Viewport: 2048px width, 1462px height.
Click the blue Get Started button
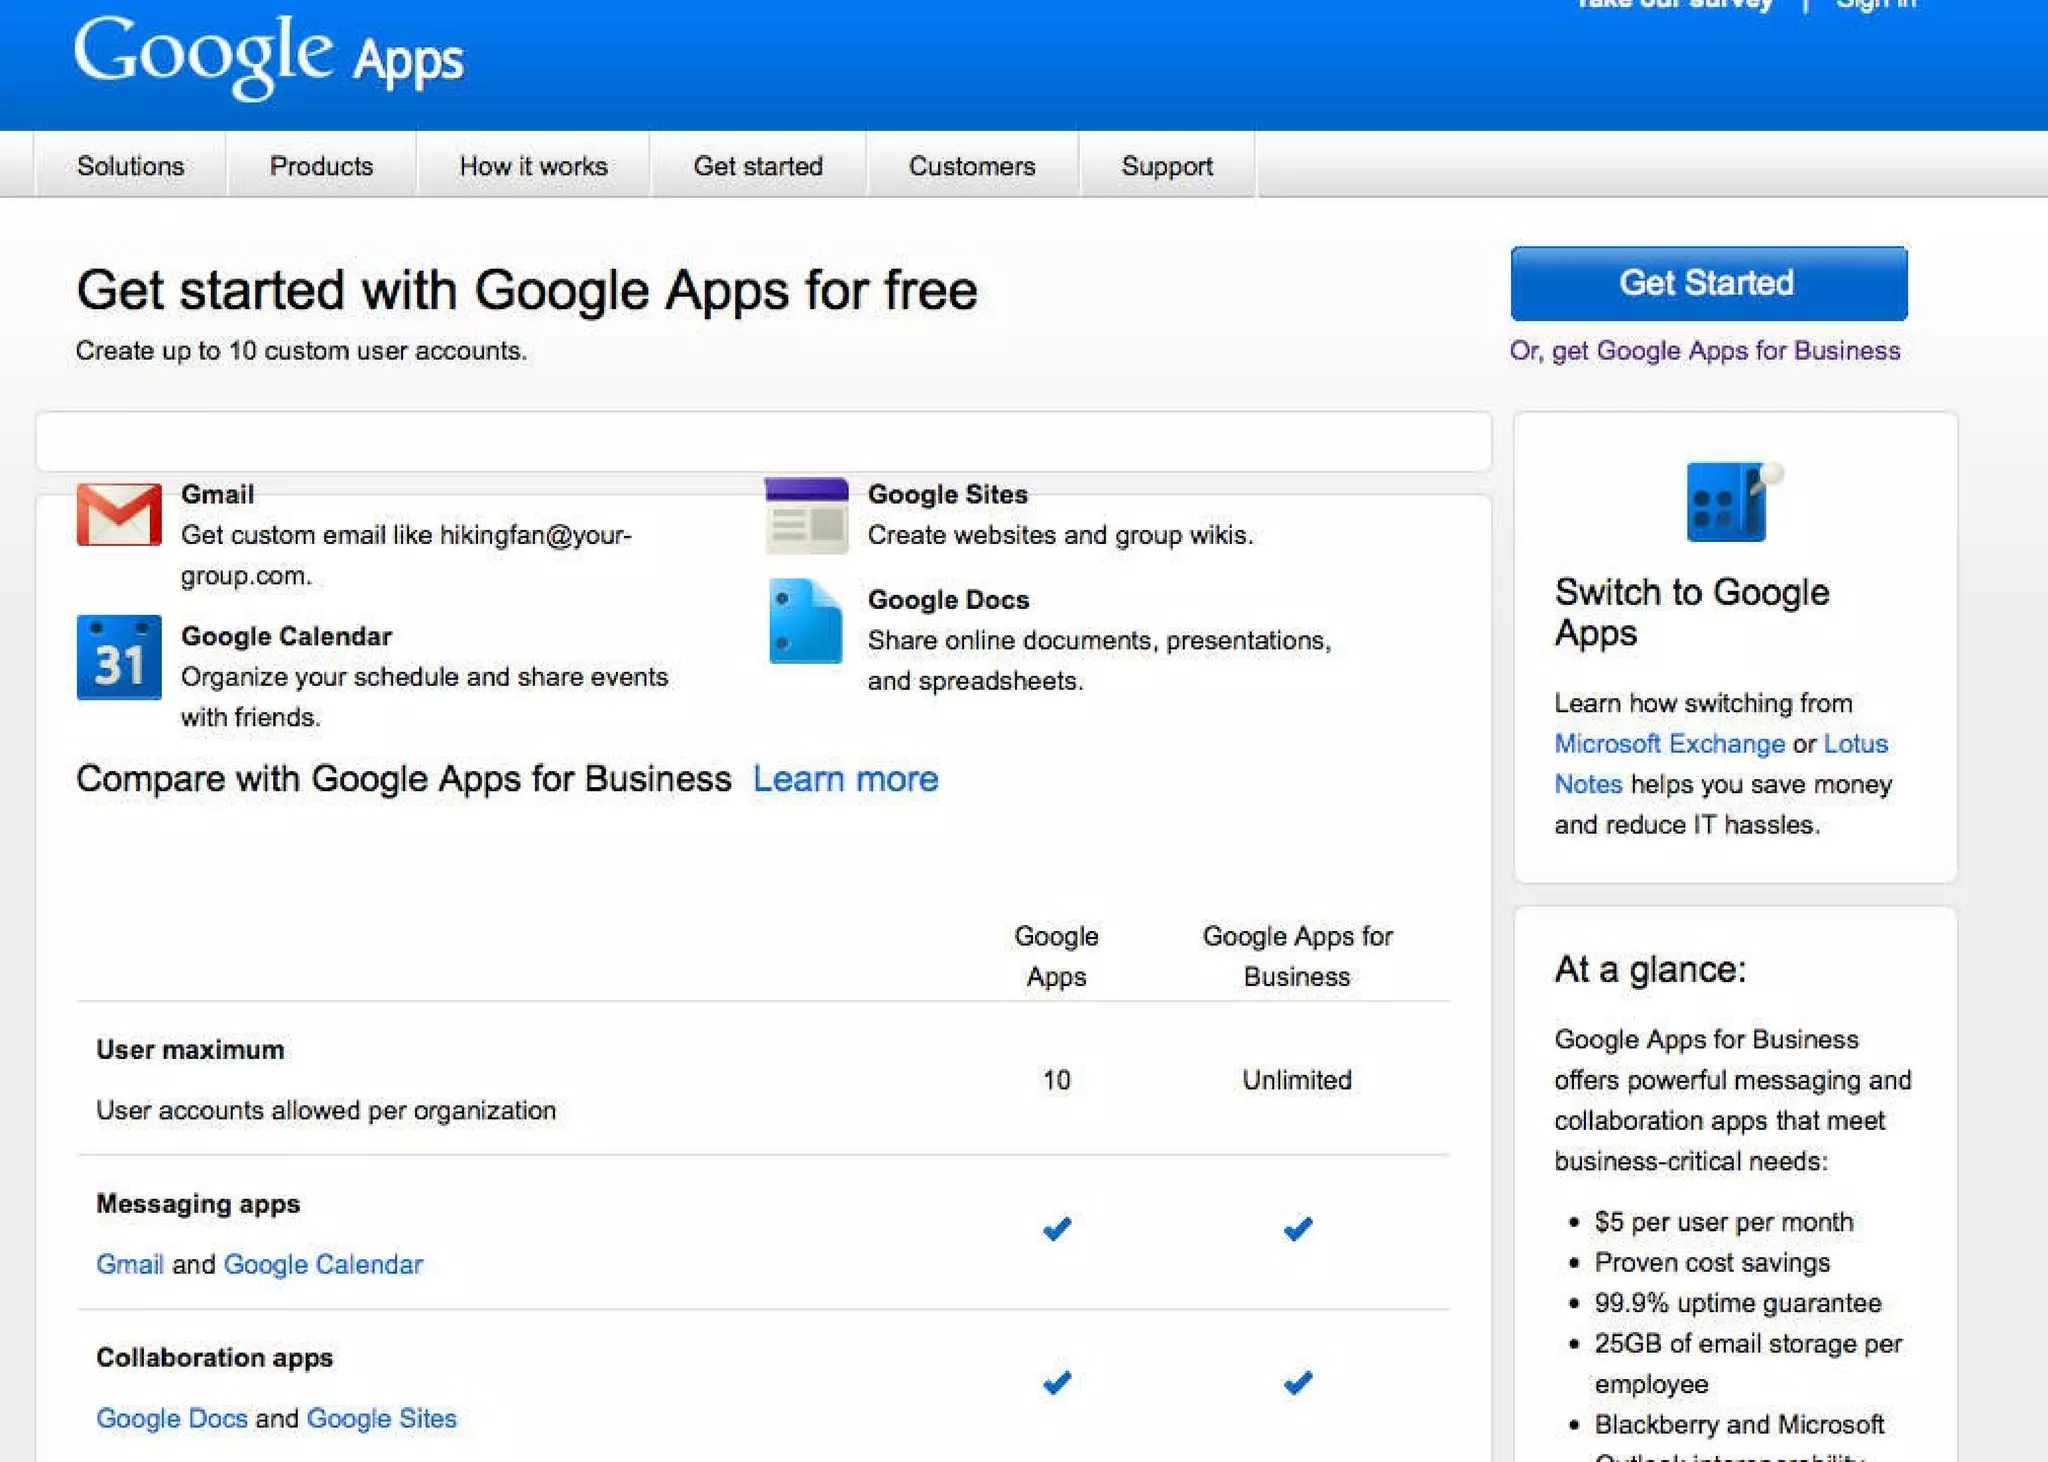(x=1709, y=283)
